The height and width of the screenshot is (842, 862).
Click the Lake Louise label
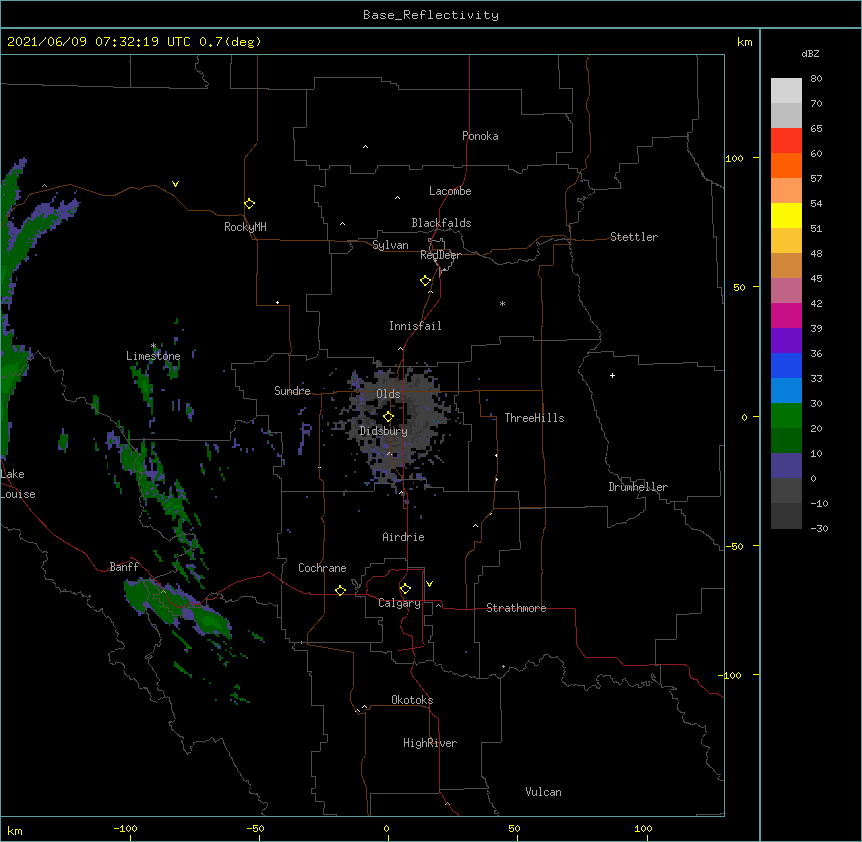[x=18, y=484]
